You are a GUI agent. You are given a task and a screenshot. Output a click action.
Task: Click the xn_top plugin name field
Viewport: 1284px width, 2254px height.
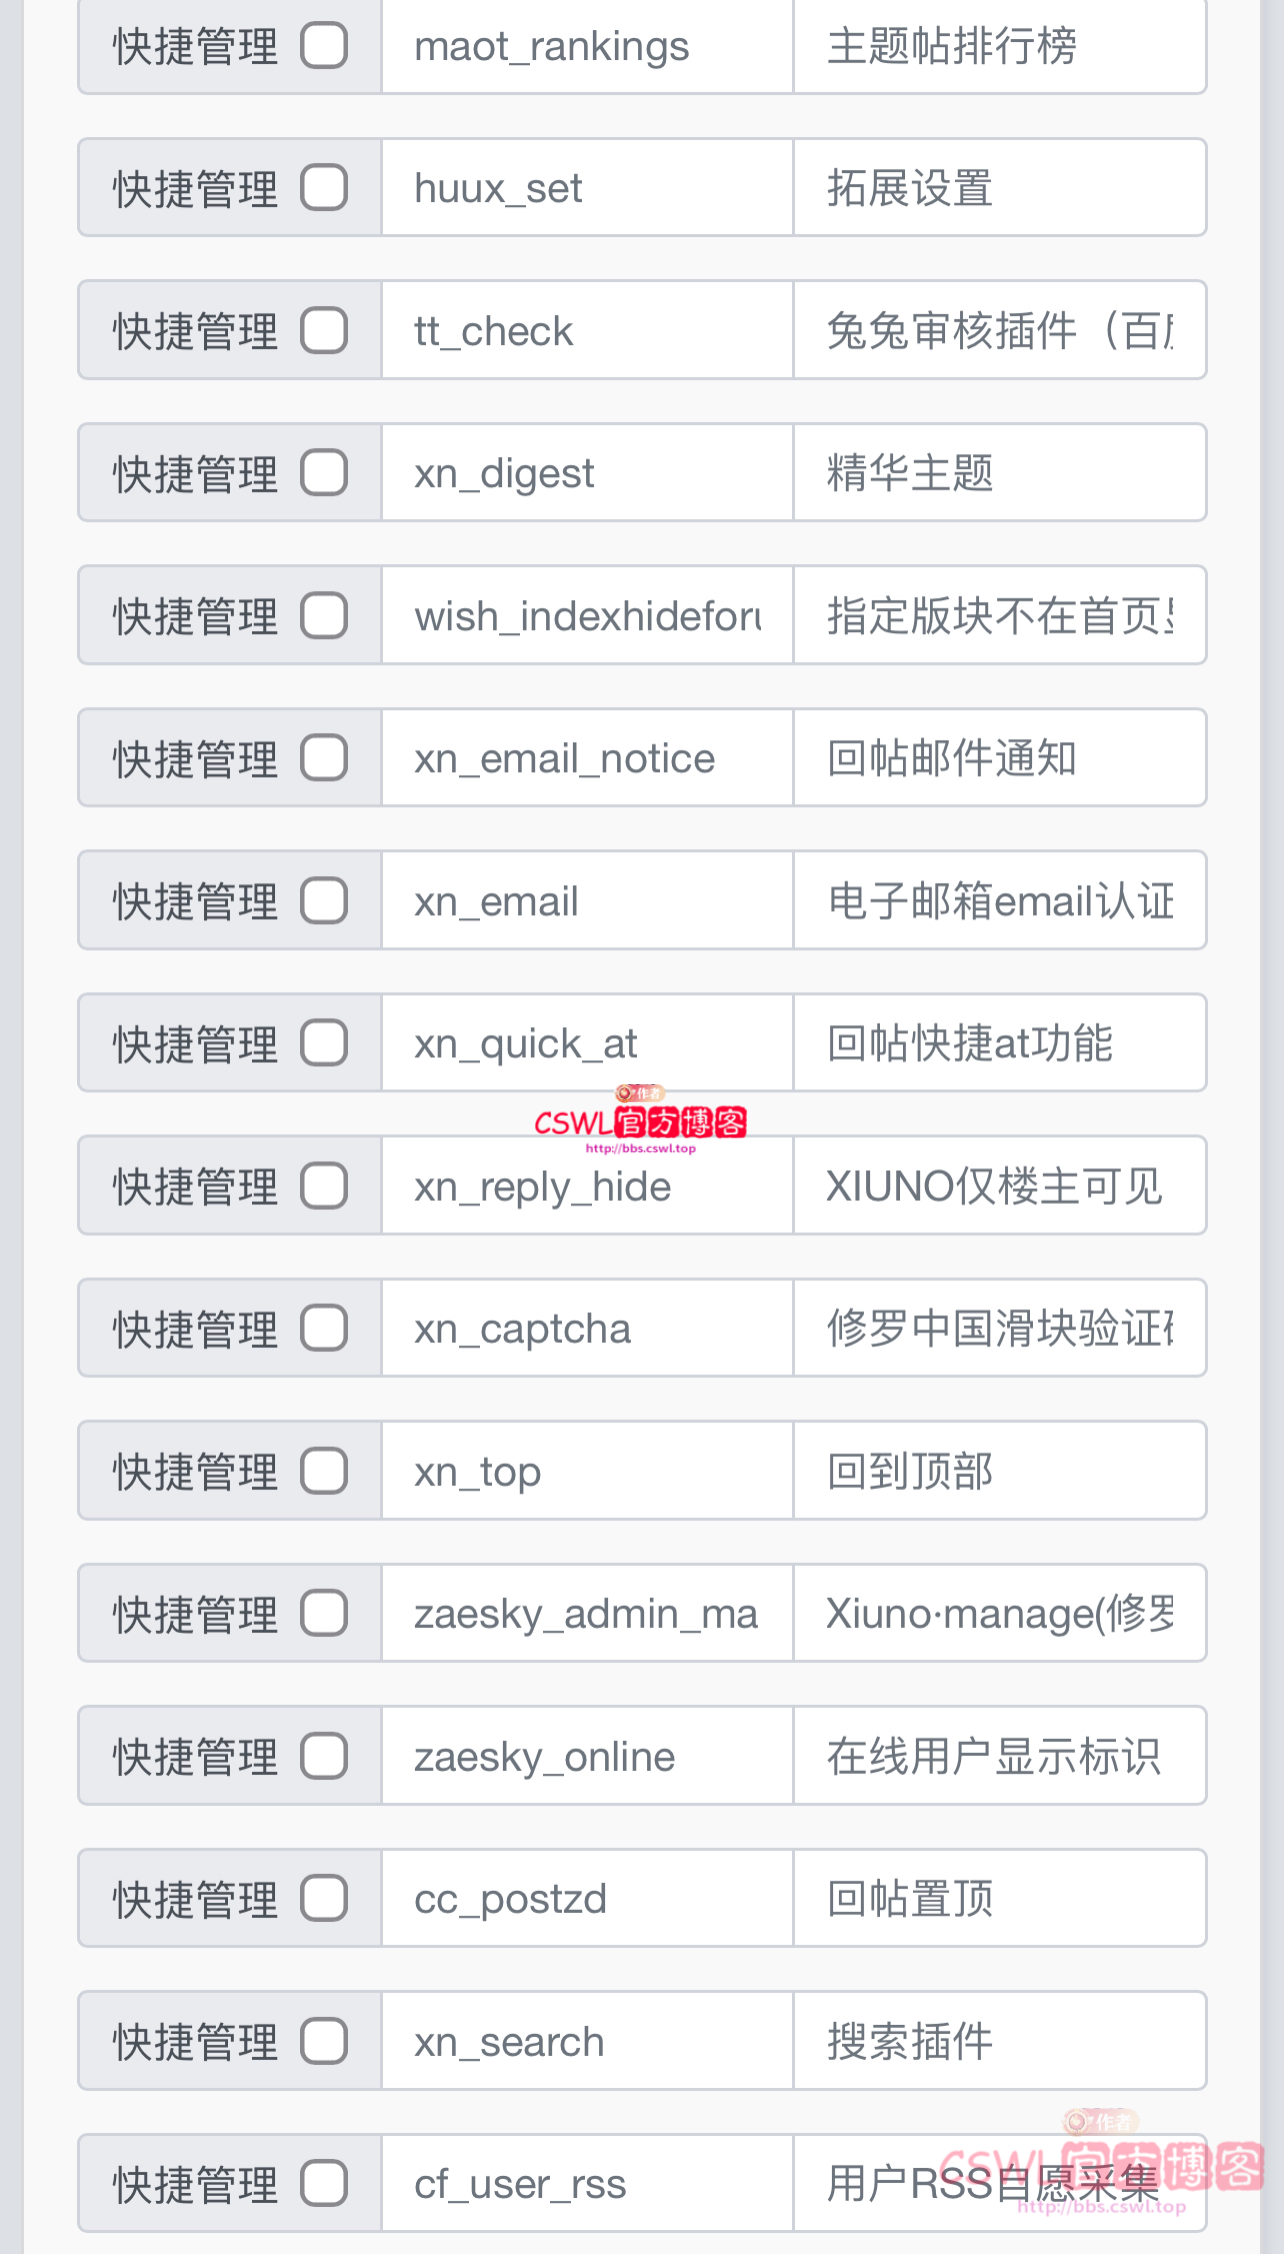[x=586, y=1470]
